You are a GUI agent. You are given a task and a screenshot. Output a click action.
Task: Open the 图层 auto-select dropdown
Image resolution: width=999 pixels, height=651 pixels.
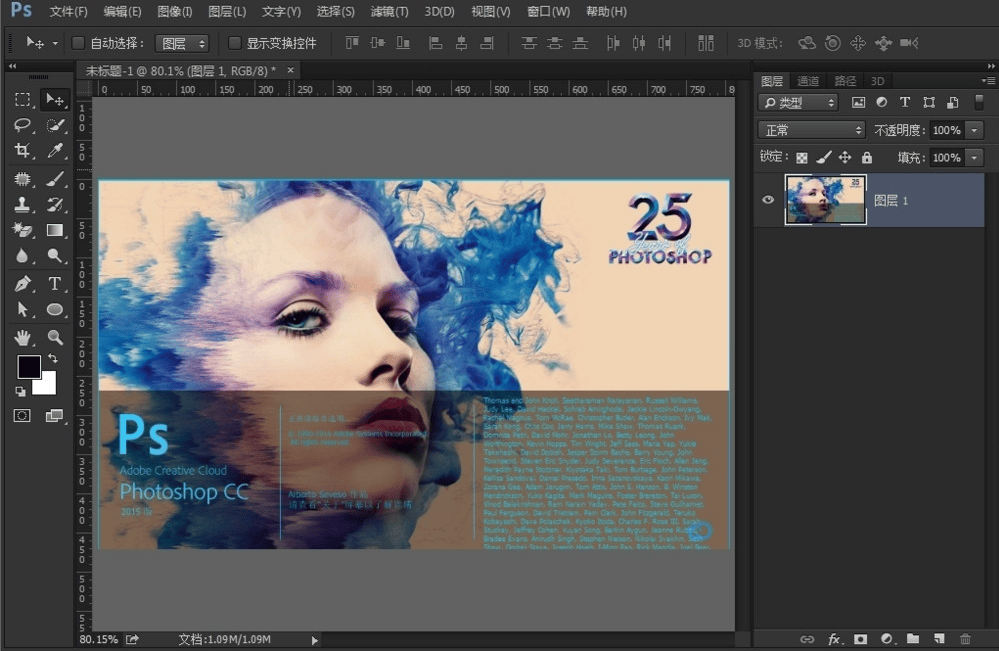pos(182,43)
